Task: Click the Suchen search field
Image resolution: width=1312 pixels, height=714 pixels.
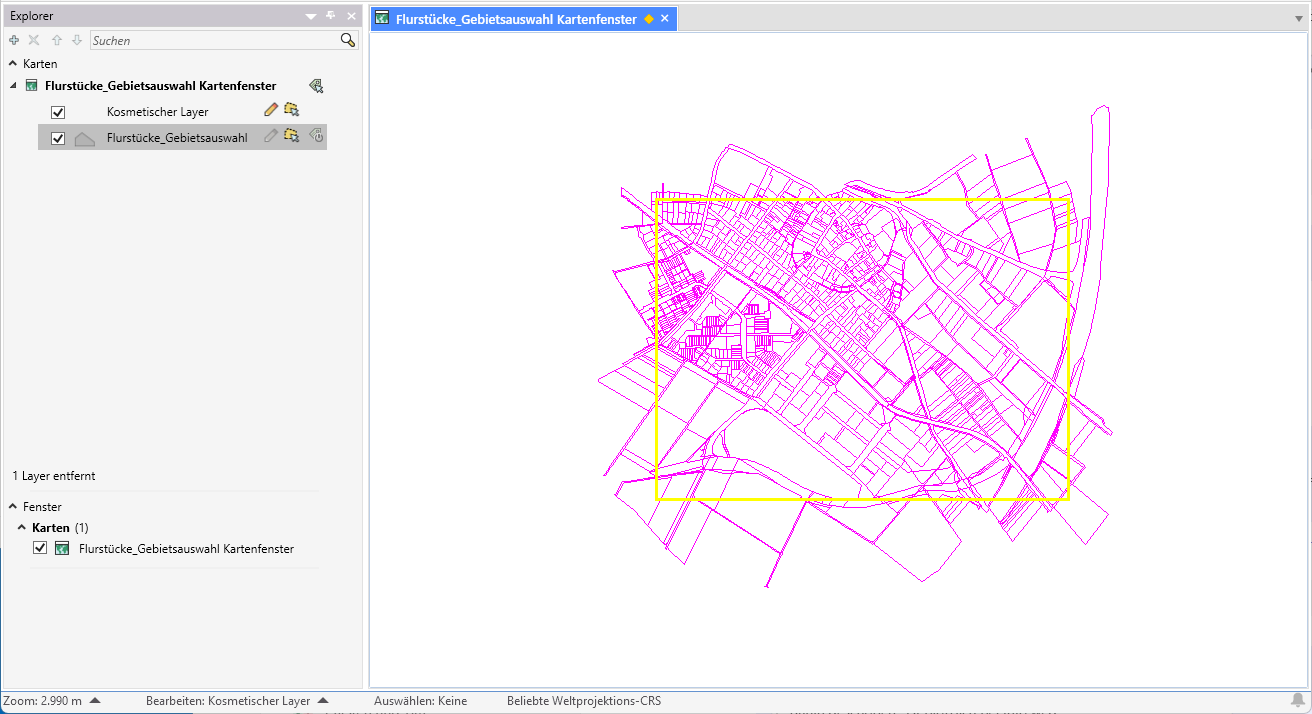Action: click(214, 40)
